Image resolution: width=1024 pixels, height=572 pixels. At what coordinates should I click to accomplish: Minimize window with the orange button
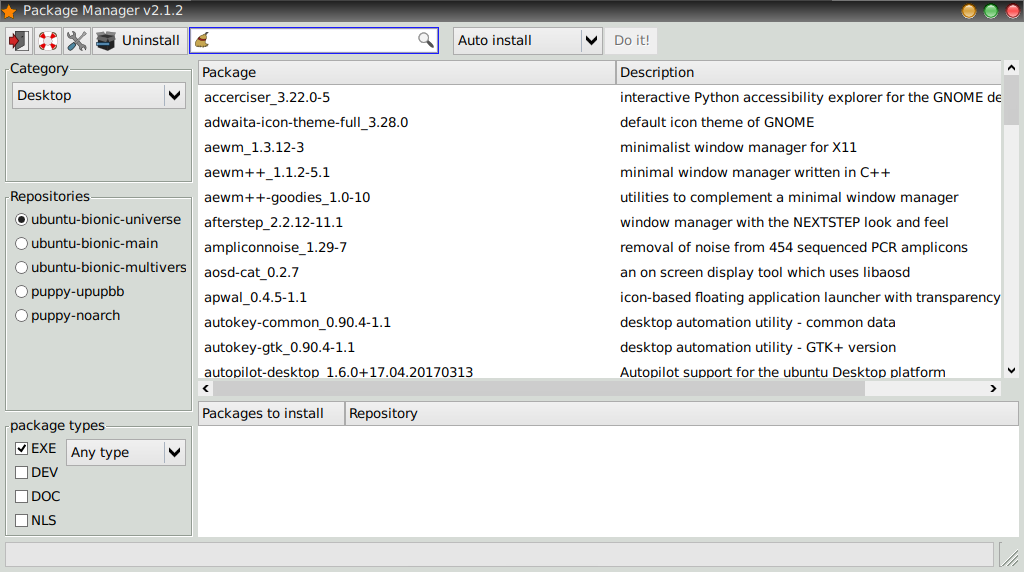click(x=969, y=11)
